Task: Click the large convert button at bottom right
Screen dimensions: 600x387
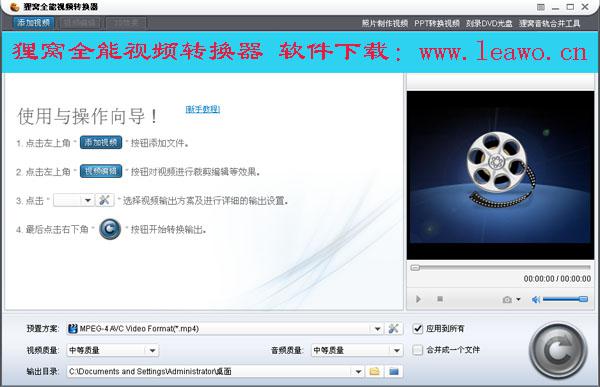Action: pyautogui.click(x=558, y=350)
